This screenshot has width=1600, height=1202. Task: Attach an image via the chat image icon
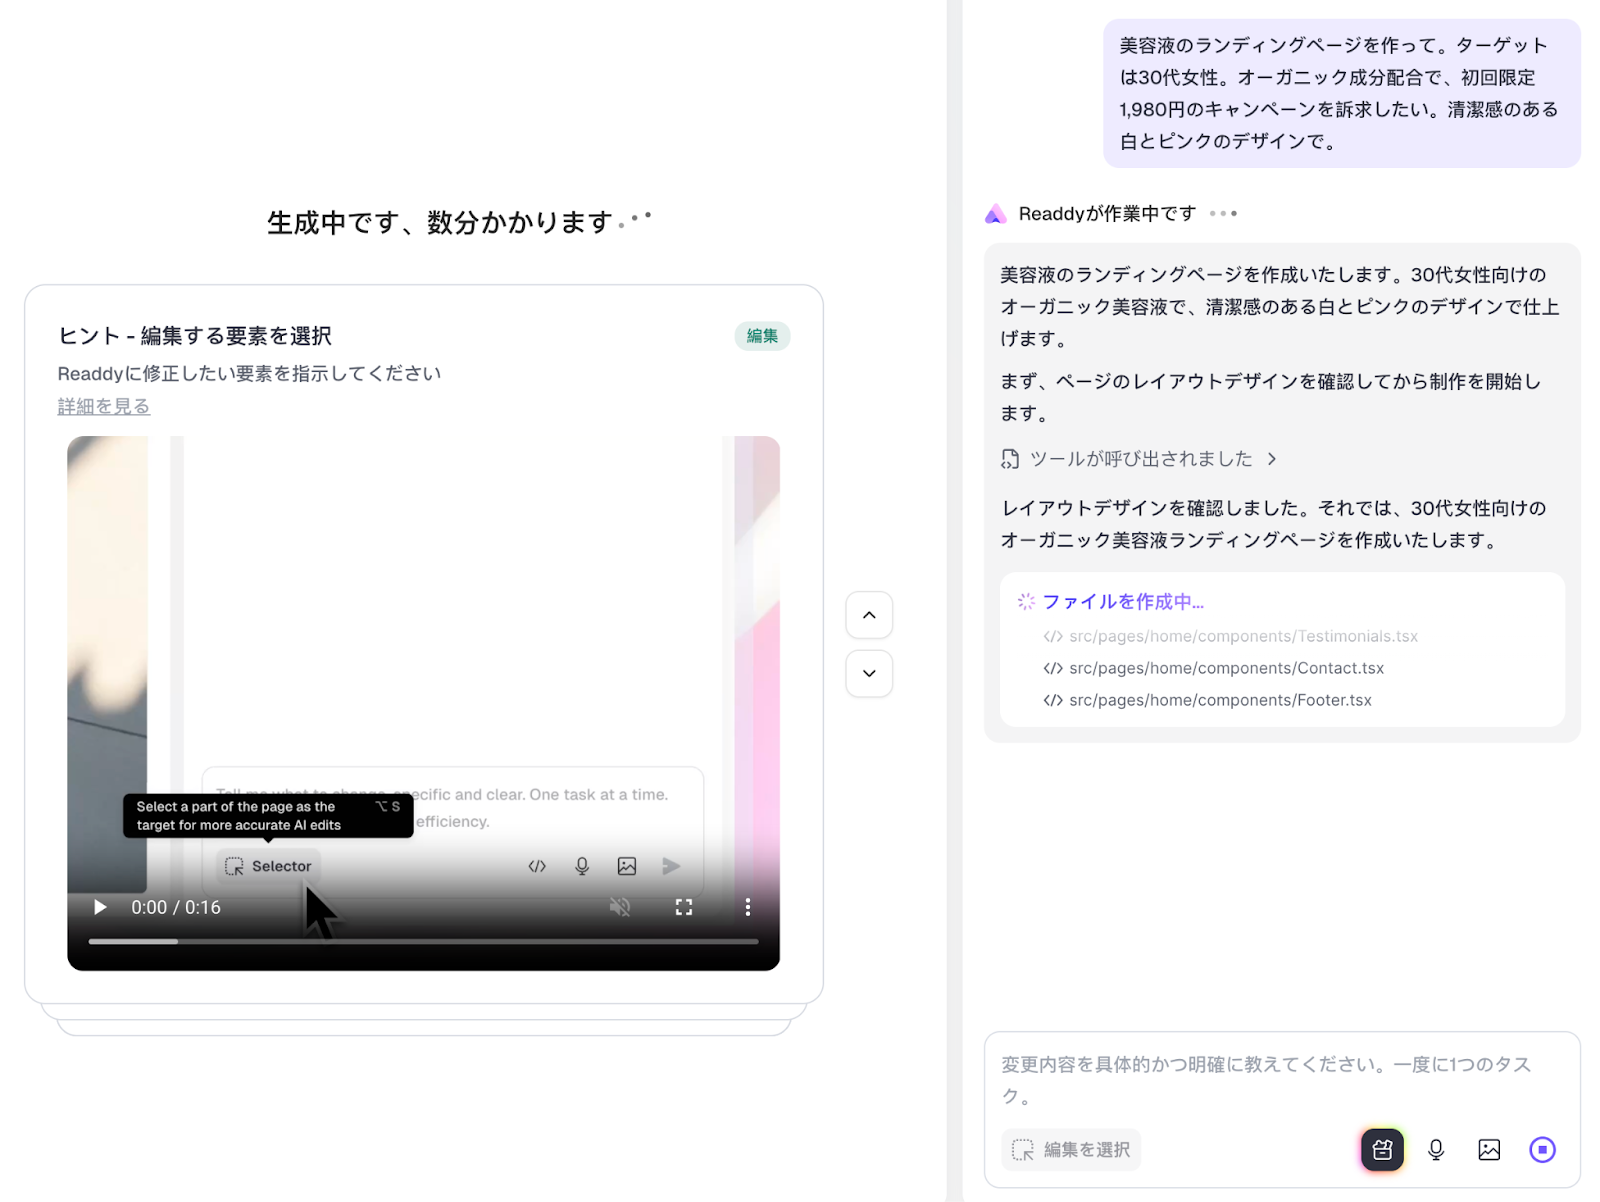point(1489,1149)
